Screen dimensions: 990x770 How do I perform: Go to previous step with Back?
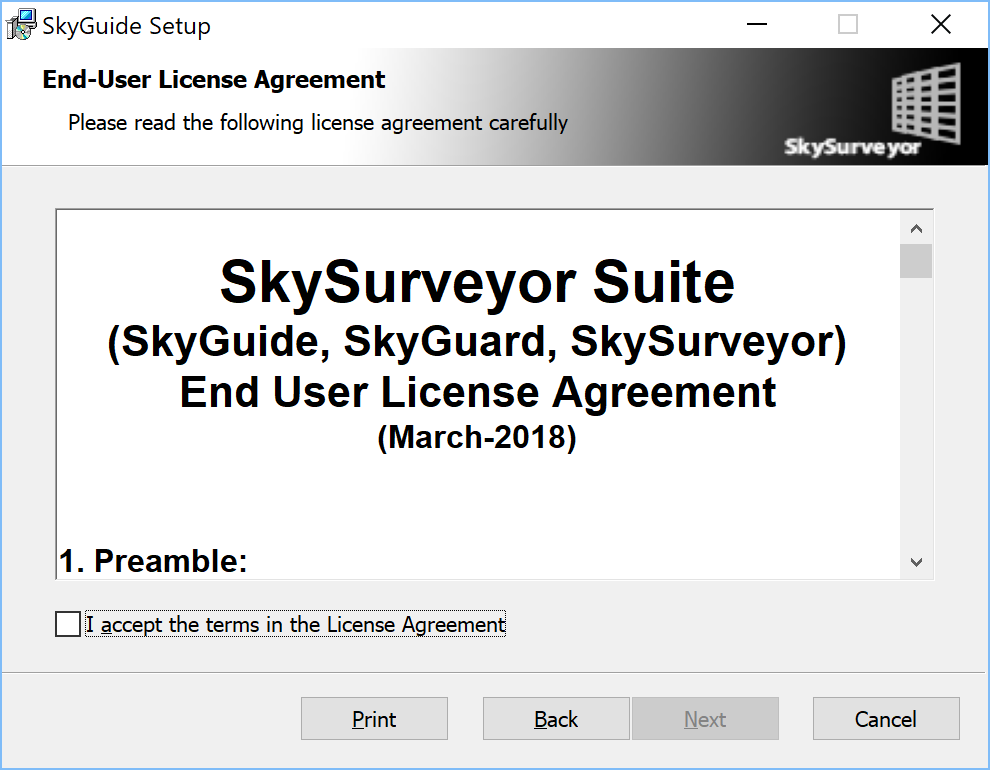pos(556,719)
